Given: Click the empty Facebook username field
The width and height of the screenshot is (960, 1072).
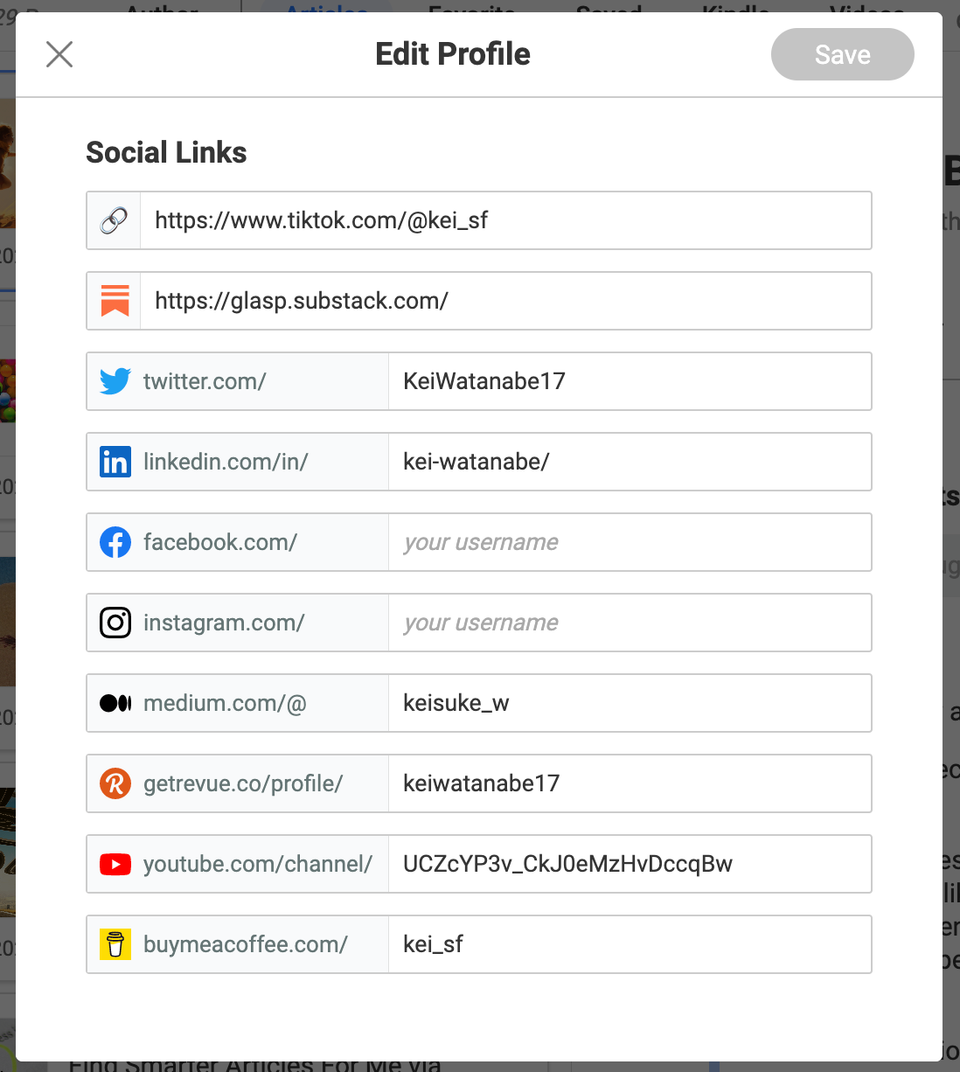Looking at the screenshot, I should (x=630, y=542).
